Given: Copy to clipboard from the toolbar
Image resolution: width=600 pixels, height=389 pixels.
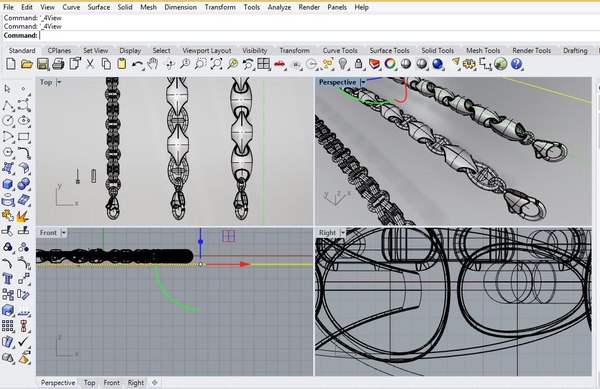Looking at the screenshot, I should pos(106,64).
